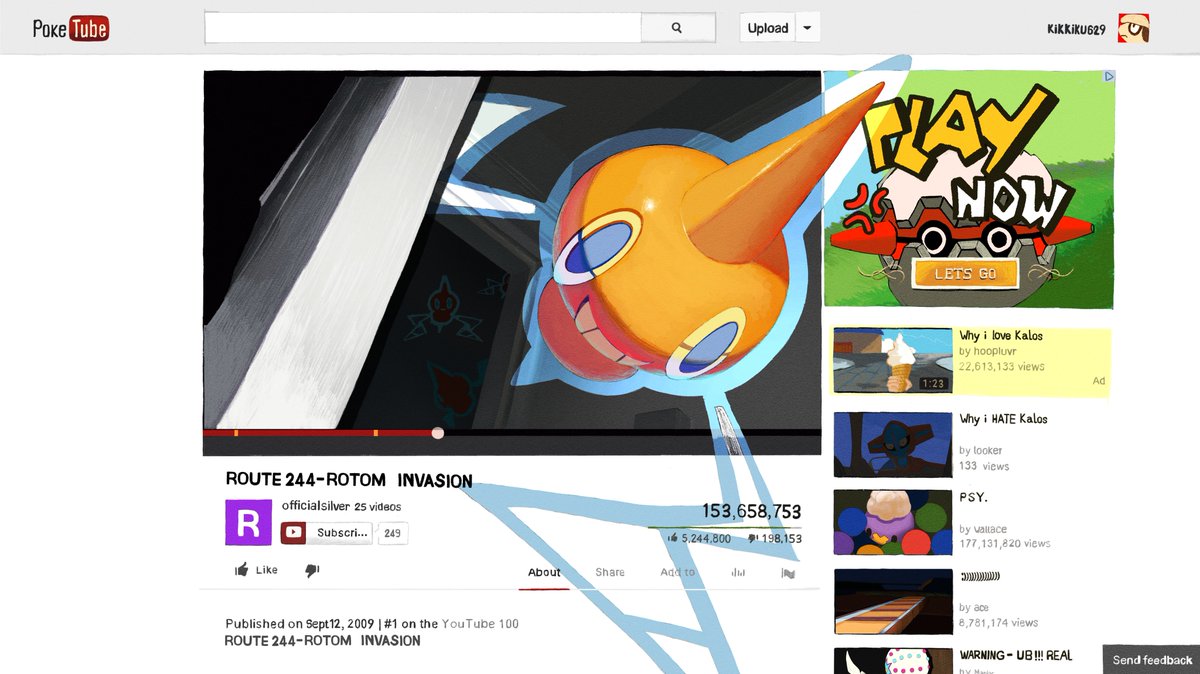The image size is (1200, 674).
Task: Switch to the About tab
Action: (x=544, y=572)
